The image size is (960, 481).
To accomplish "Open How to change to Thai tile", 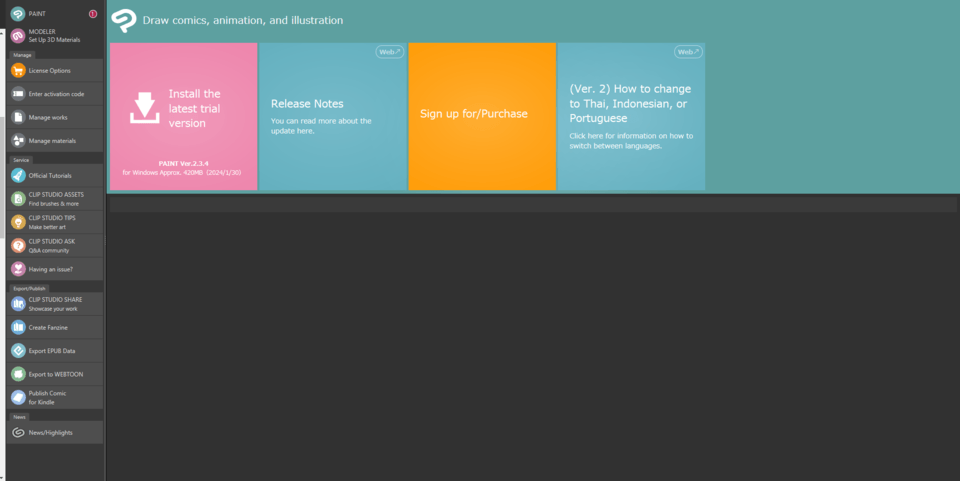I will tap(631, 116).
